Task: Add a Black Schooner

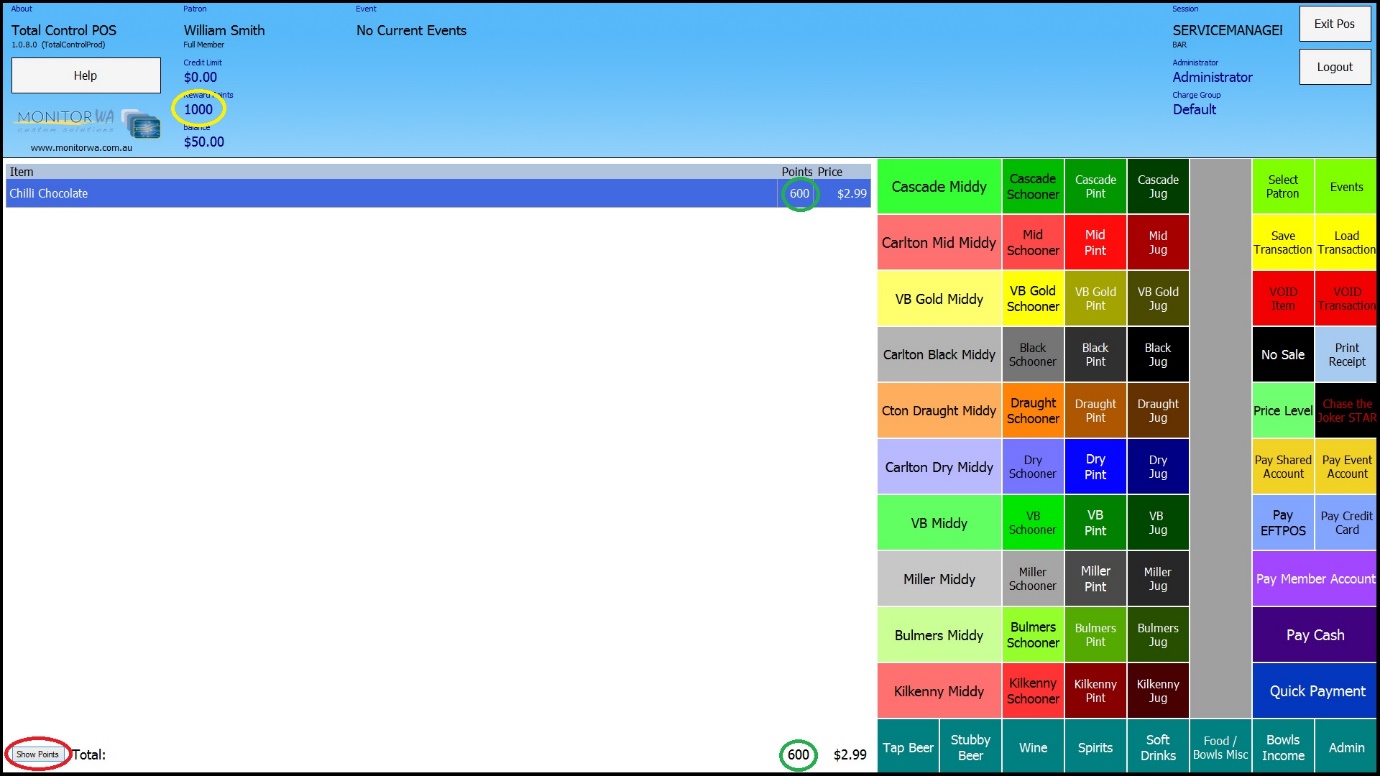Action: tap(1033, 354)
